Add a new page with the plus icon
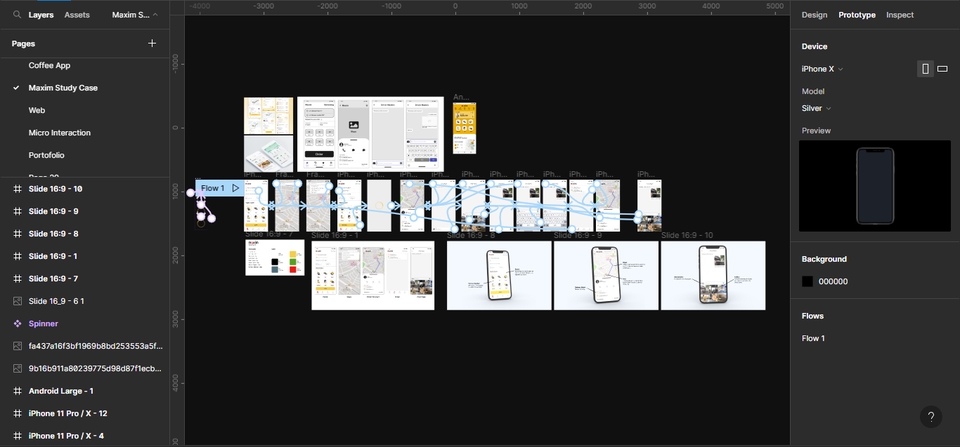 click(x=152, y=43)
